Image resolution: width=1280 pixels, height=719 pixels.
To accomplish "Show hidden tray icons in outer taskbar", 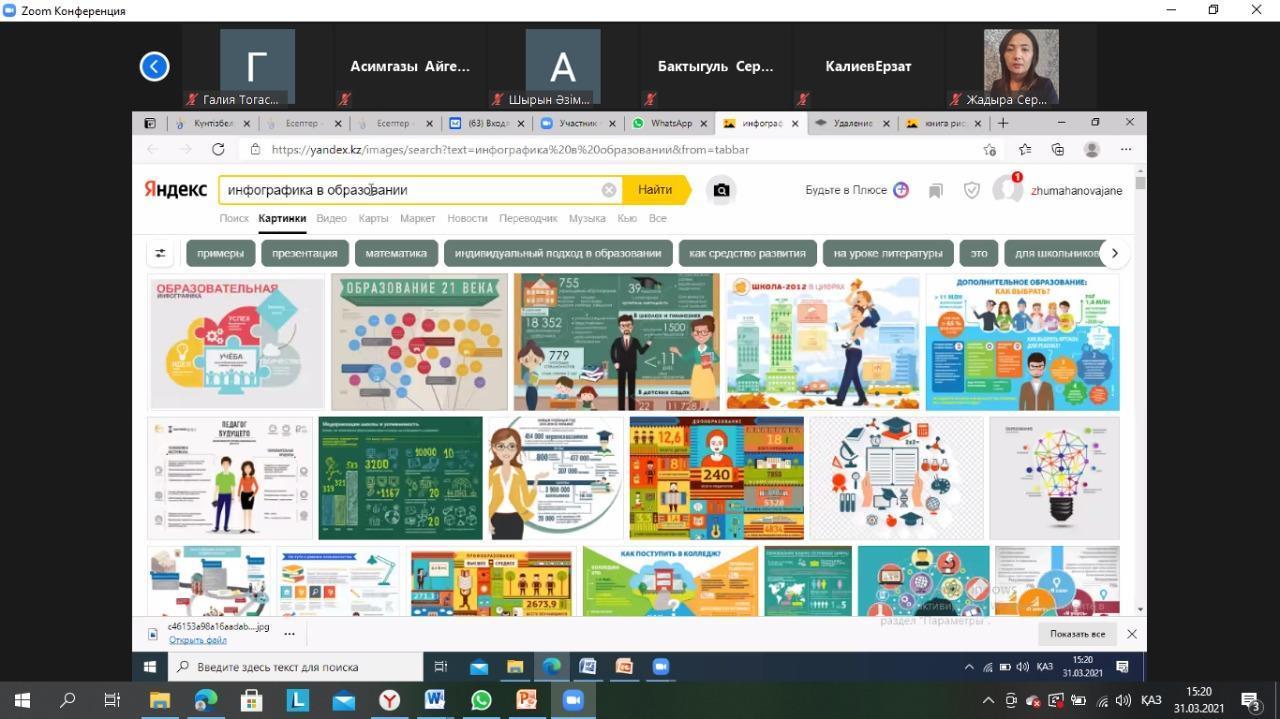I will pyautogui.click(x=988, y=700).
